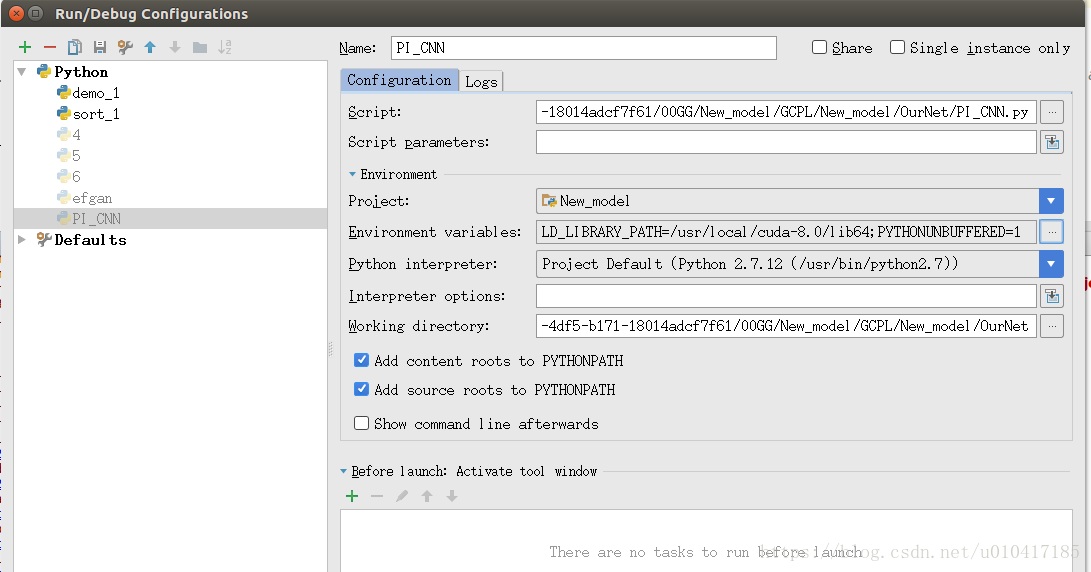
Task: Enable Single instance only
Action: [898, 47]
